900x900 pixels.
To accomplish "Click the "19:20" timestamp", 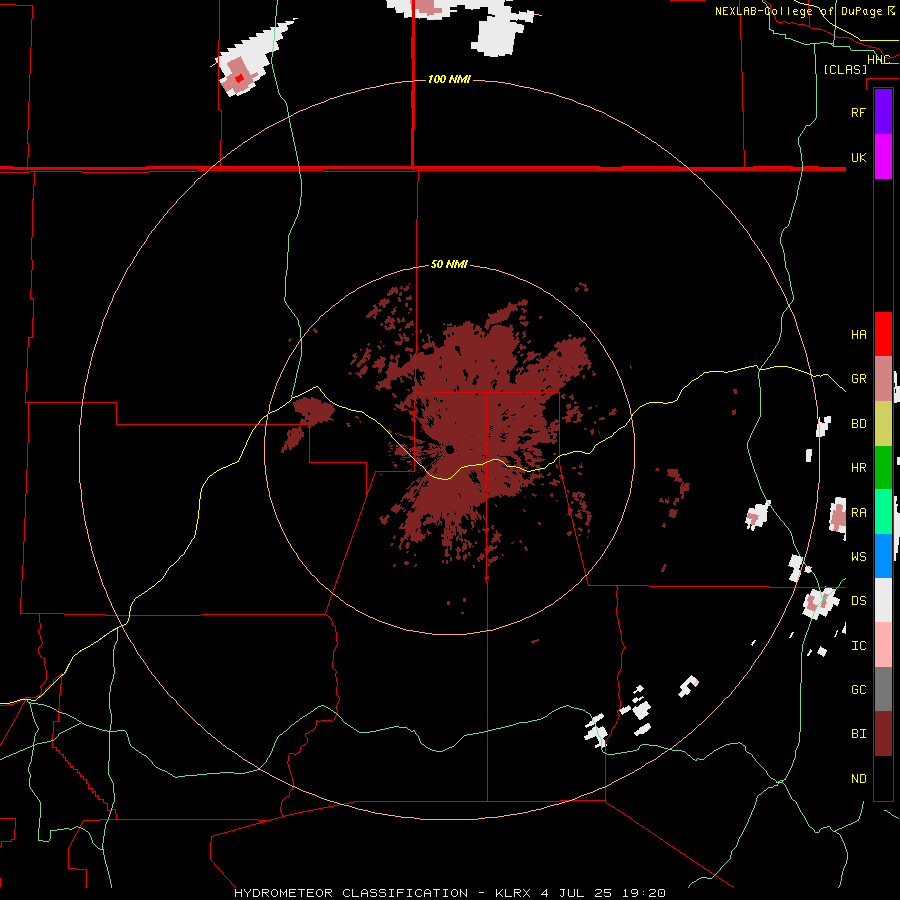I will [645, 893].
